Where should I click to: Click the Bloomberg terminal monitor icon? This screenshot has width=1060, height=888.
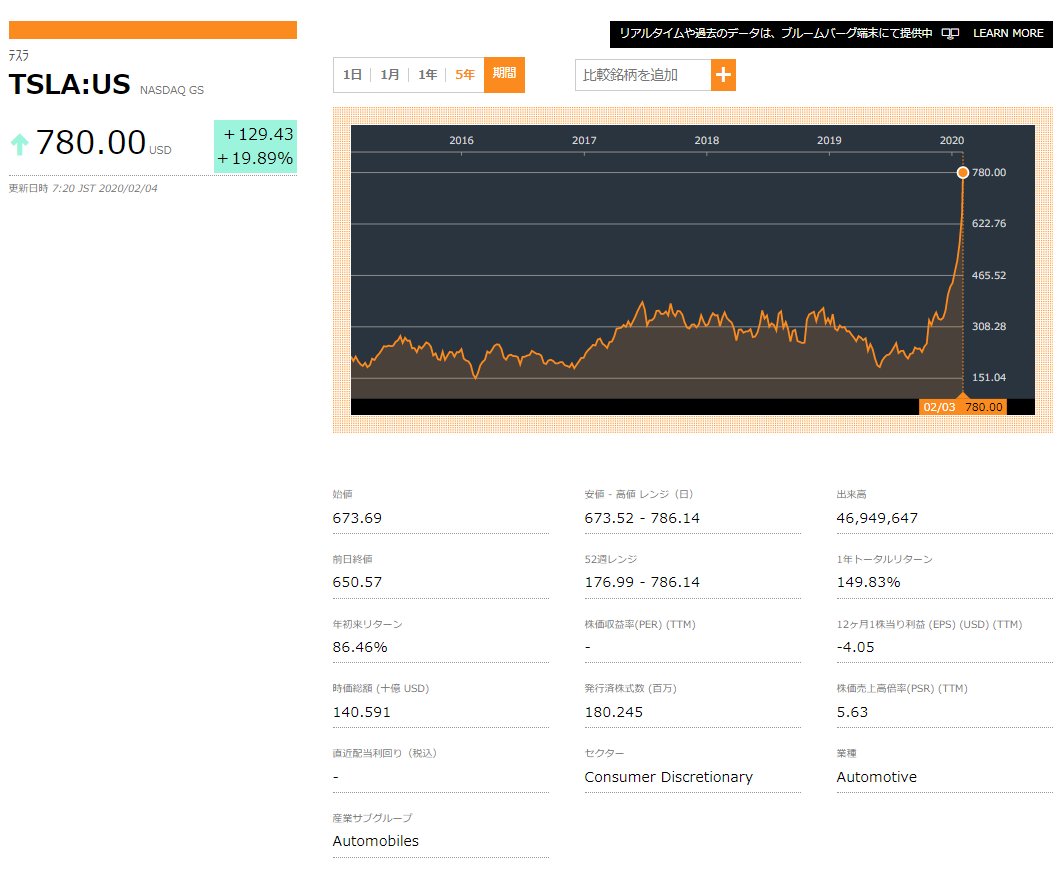click(x=950, y=33)
